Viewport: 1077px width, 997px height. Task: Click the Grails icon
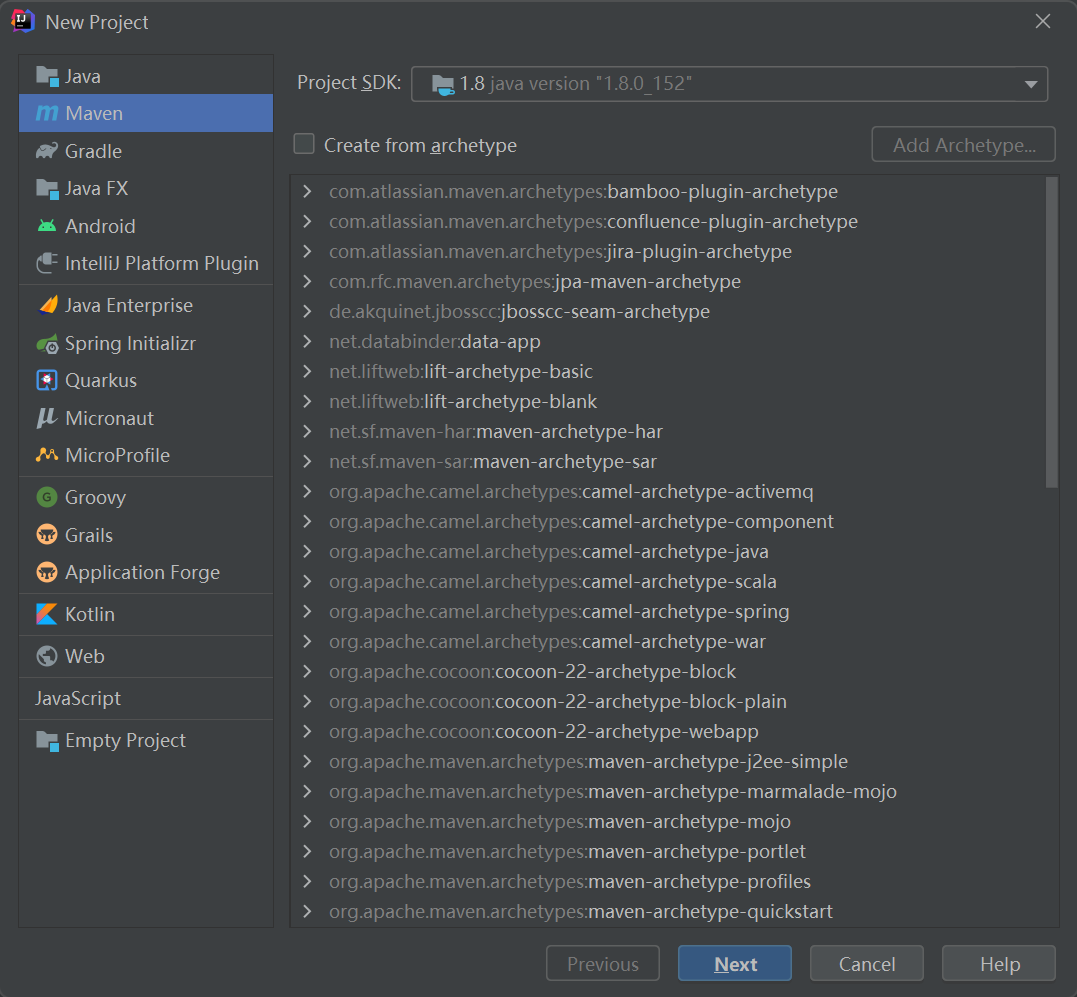point(47,535)
